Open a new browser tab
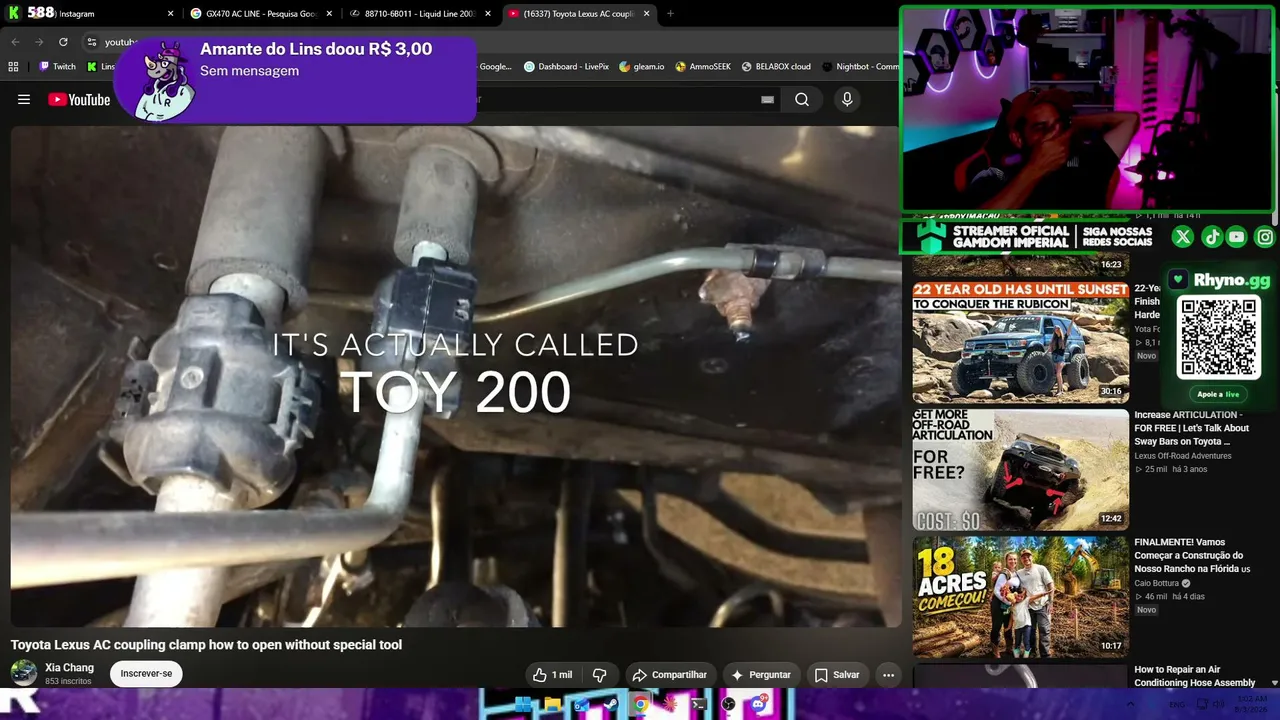 [670, 14]
